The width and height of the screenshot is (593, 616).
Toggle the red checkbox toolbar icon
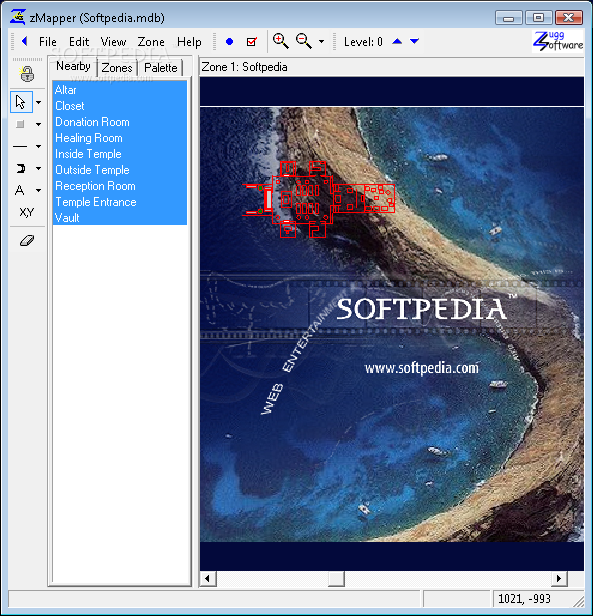point(252,42)
